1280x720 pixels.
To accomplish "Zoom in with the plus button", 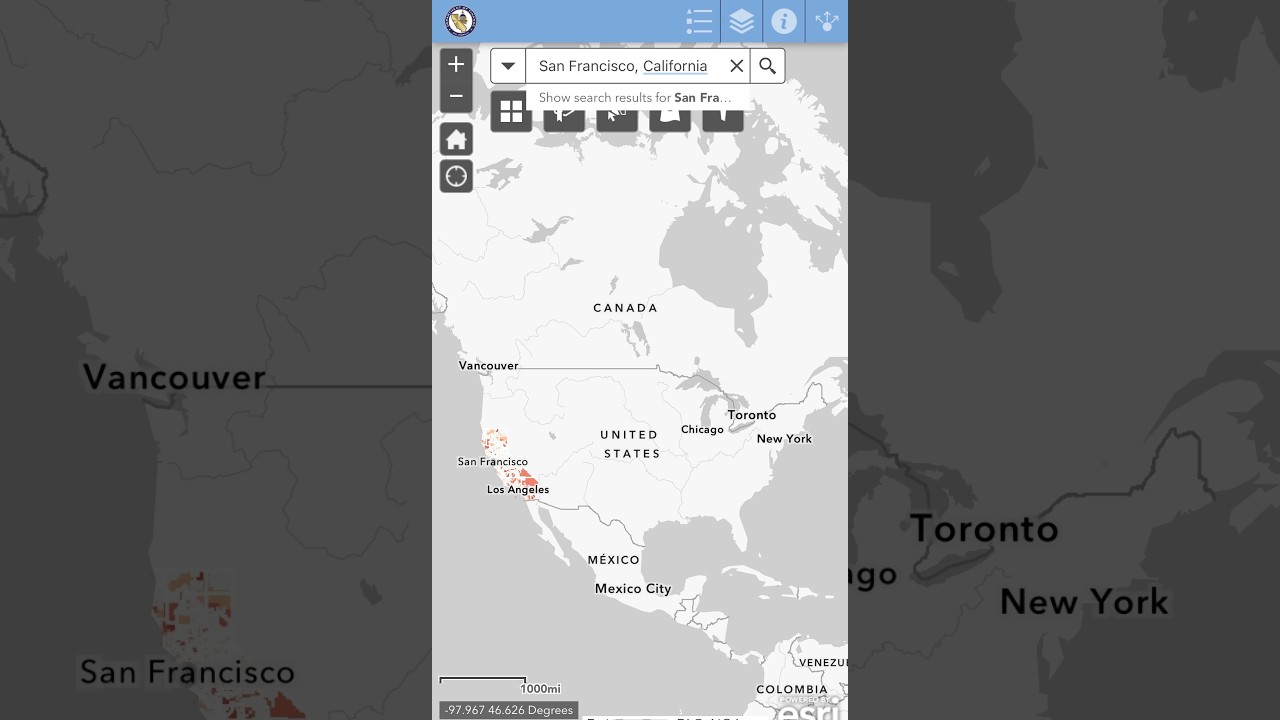I will coord(456,64).
